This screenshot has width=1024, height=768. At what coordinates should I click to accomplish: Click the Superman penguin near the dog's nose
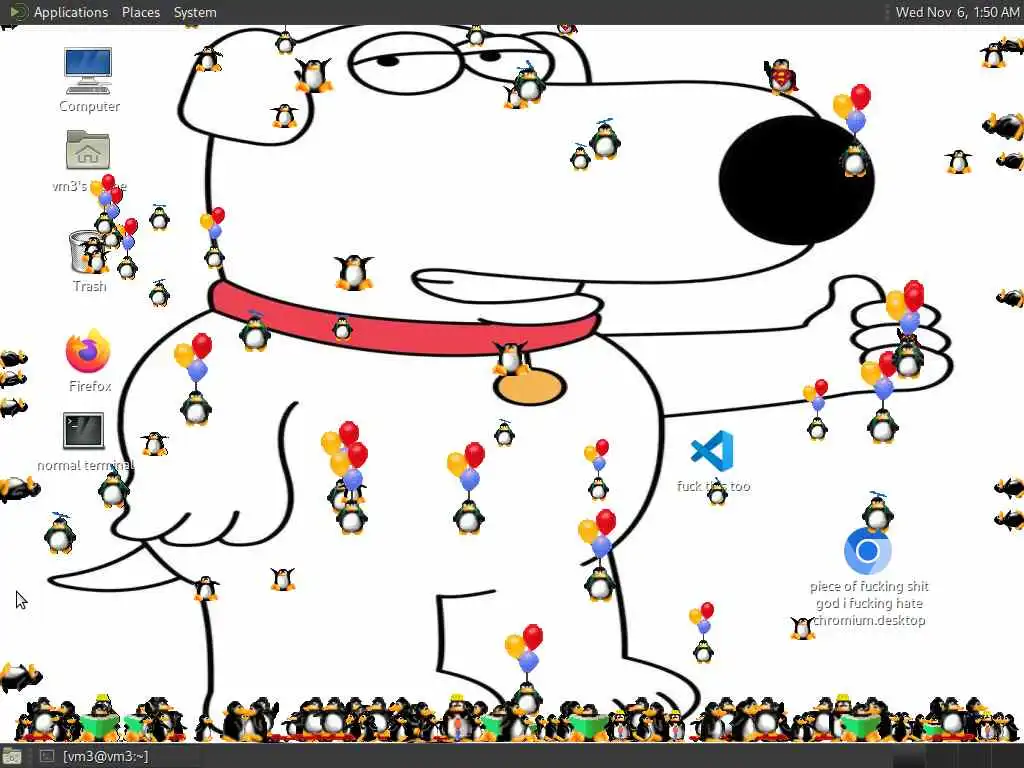(x=781, y=75)
